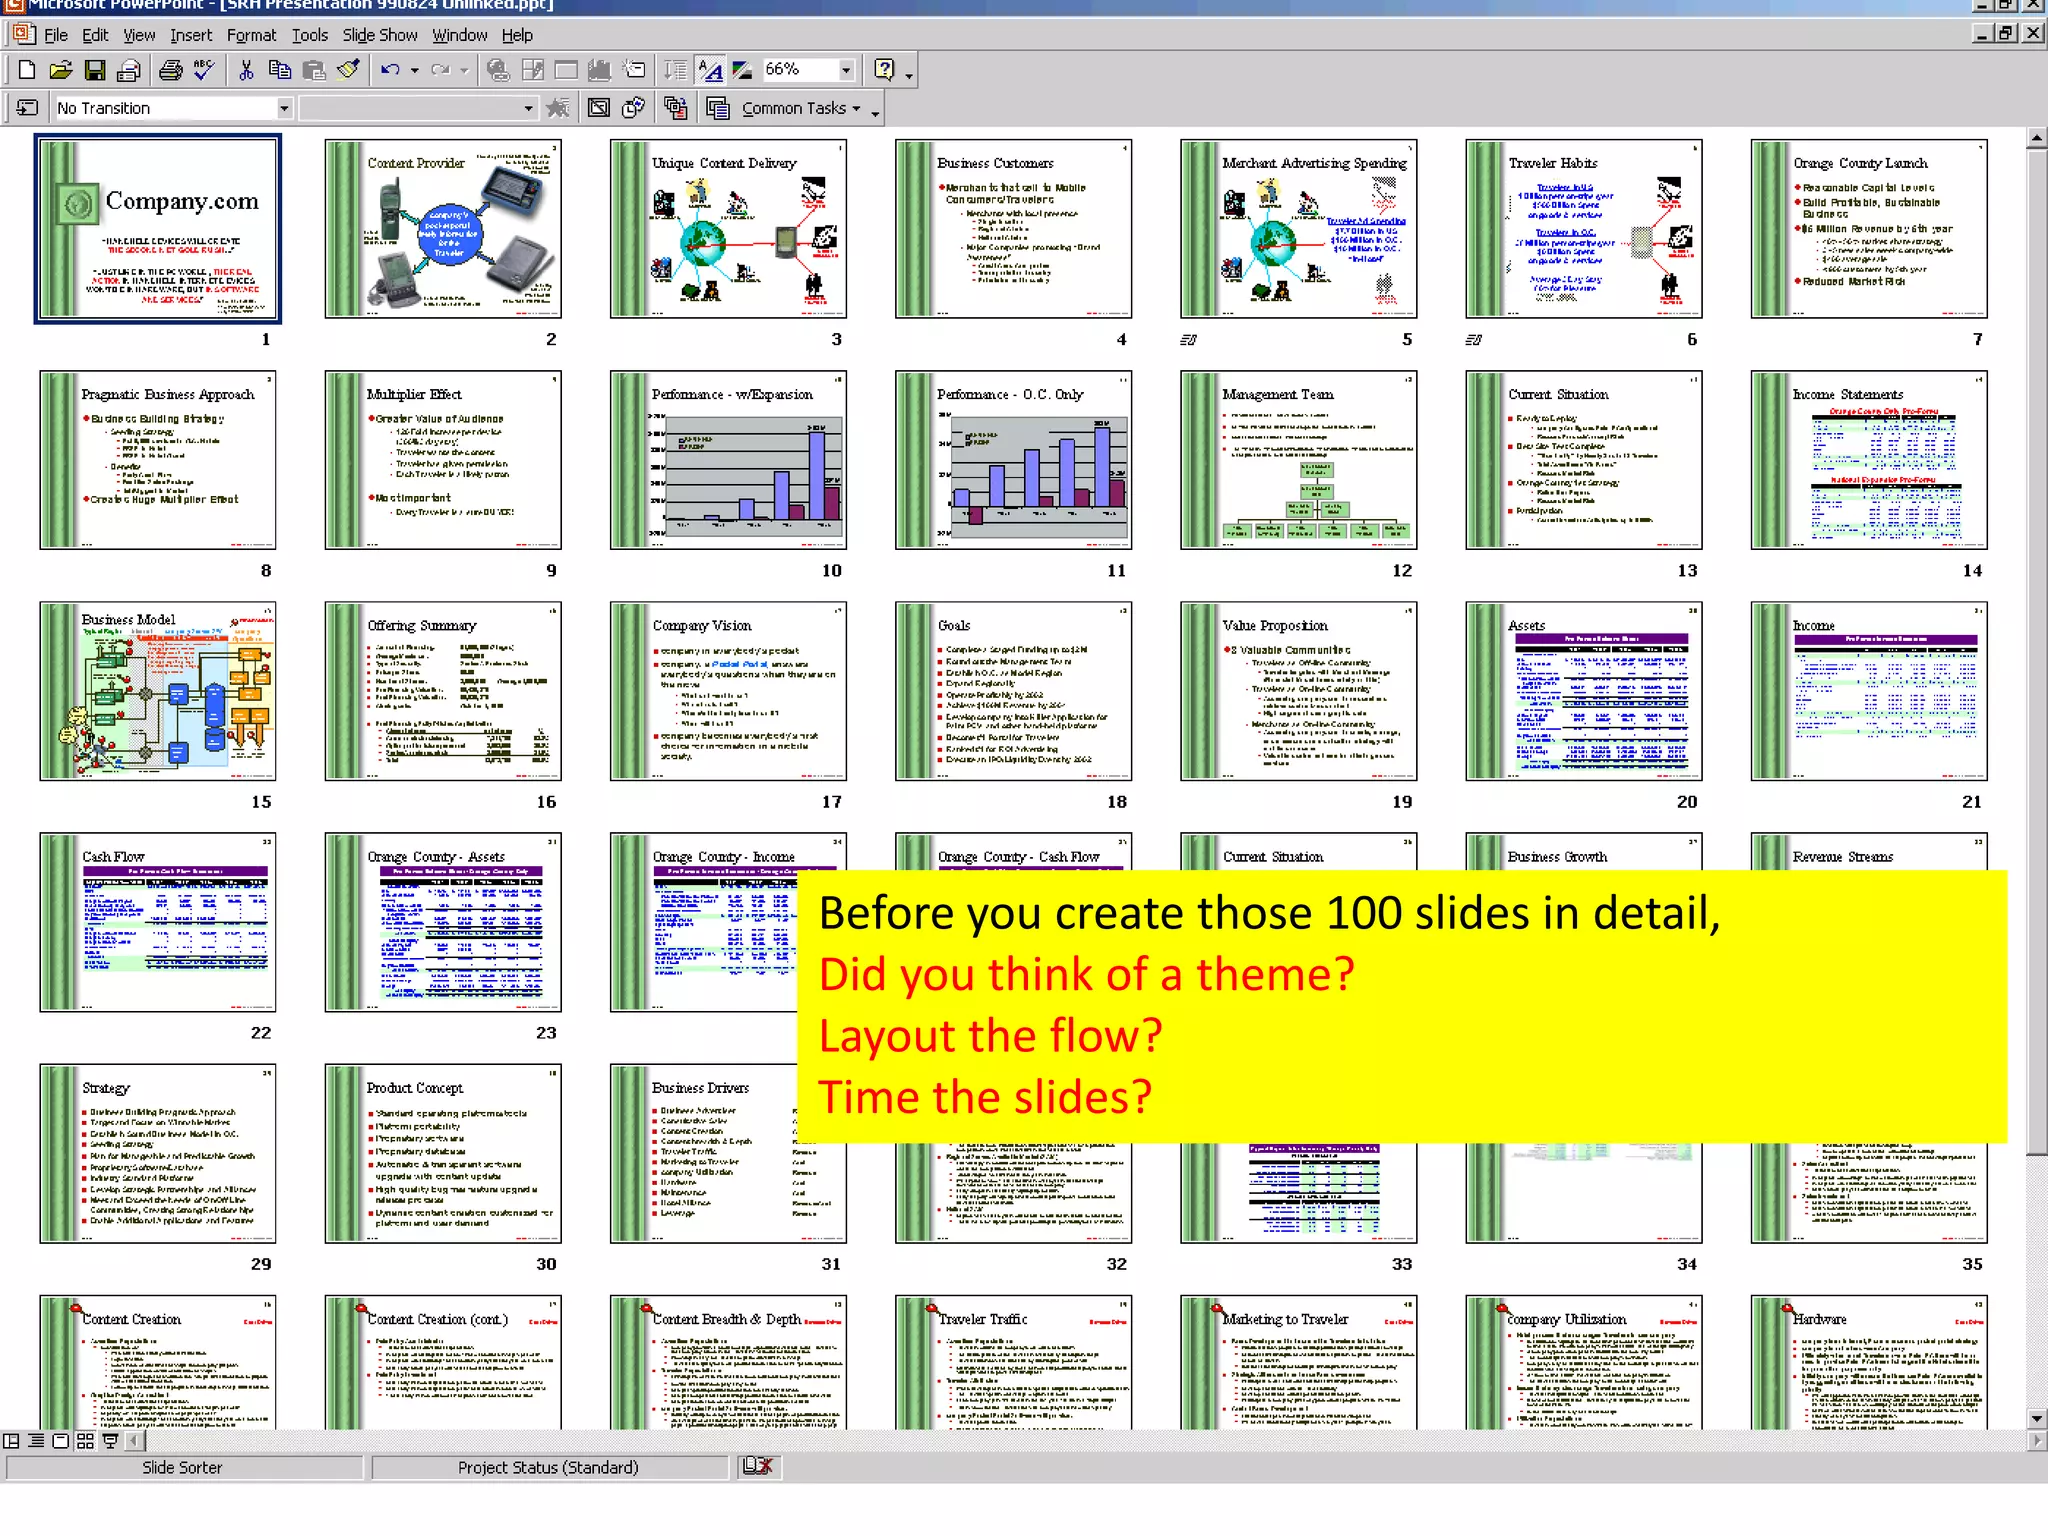Screen dimensions: 2048x1536
Task: Run the spelling check tool
Action: coord(204,70)
